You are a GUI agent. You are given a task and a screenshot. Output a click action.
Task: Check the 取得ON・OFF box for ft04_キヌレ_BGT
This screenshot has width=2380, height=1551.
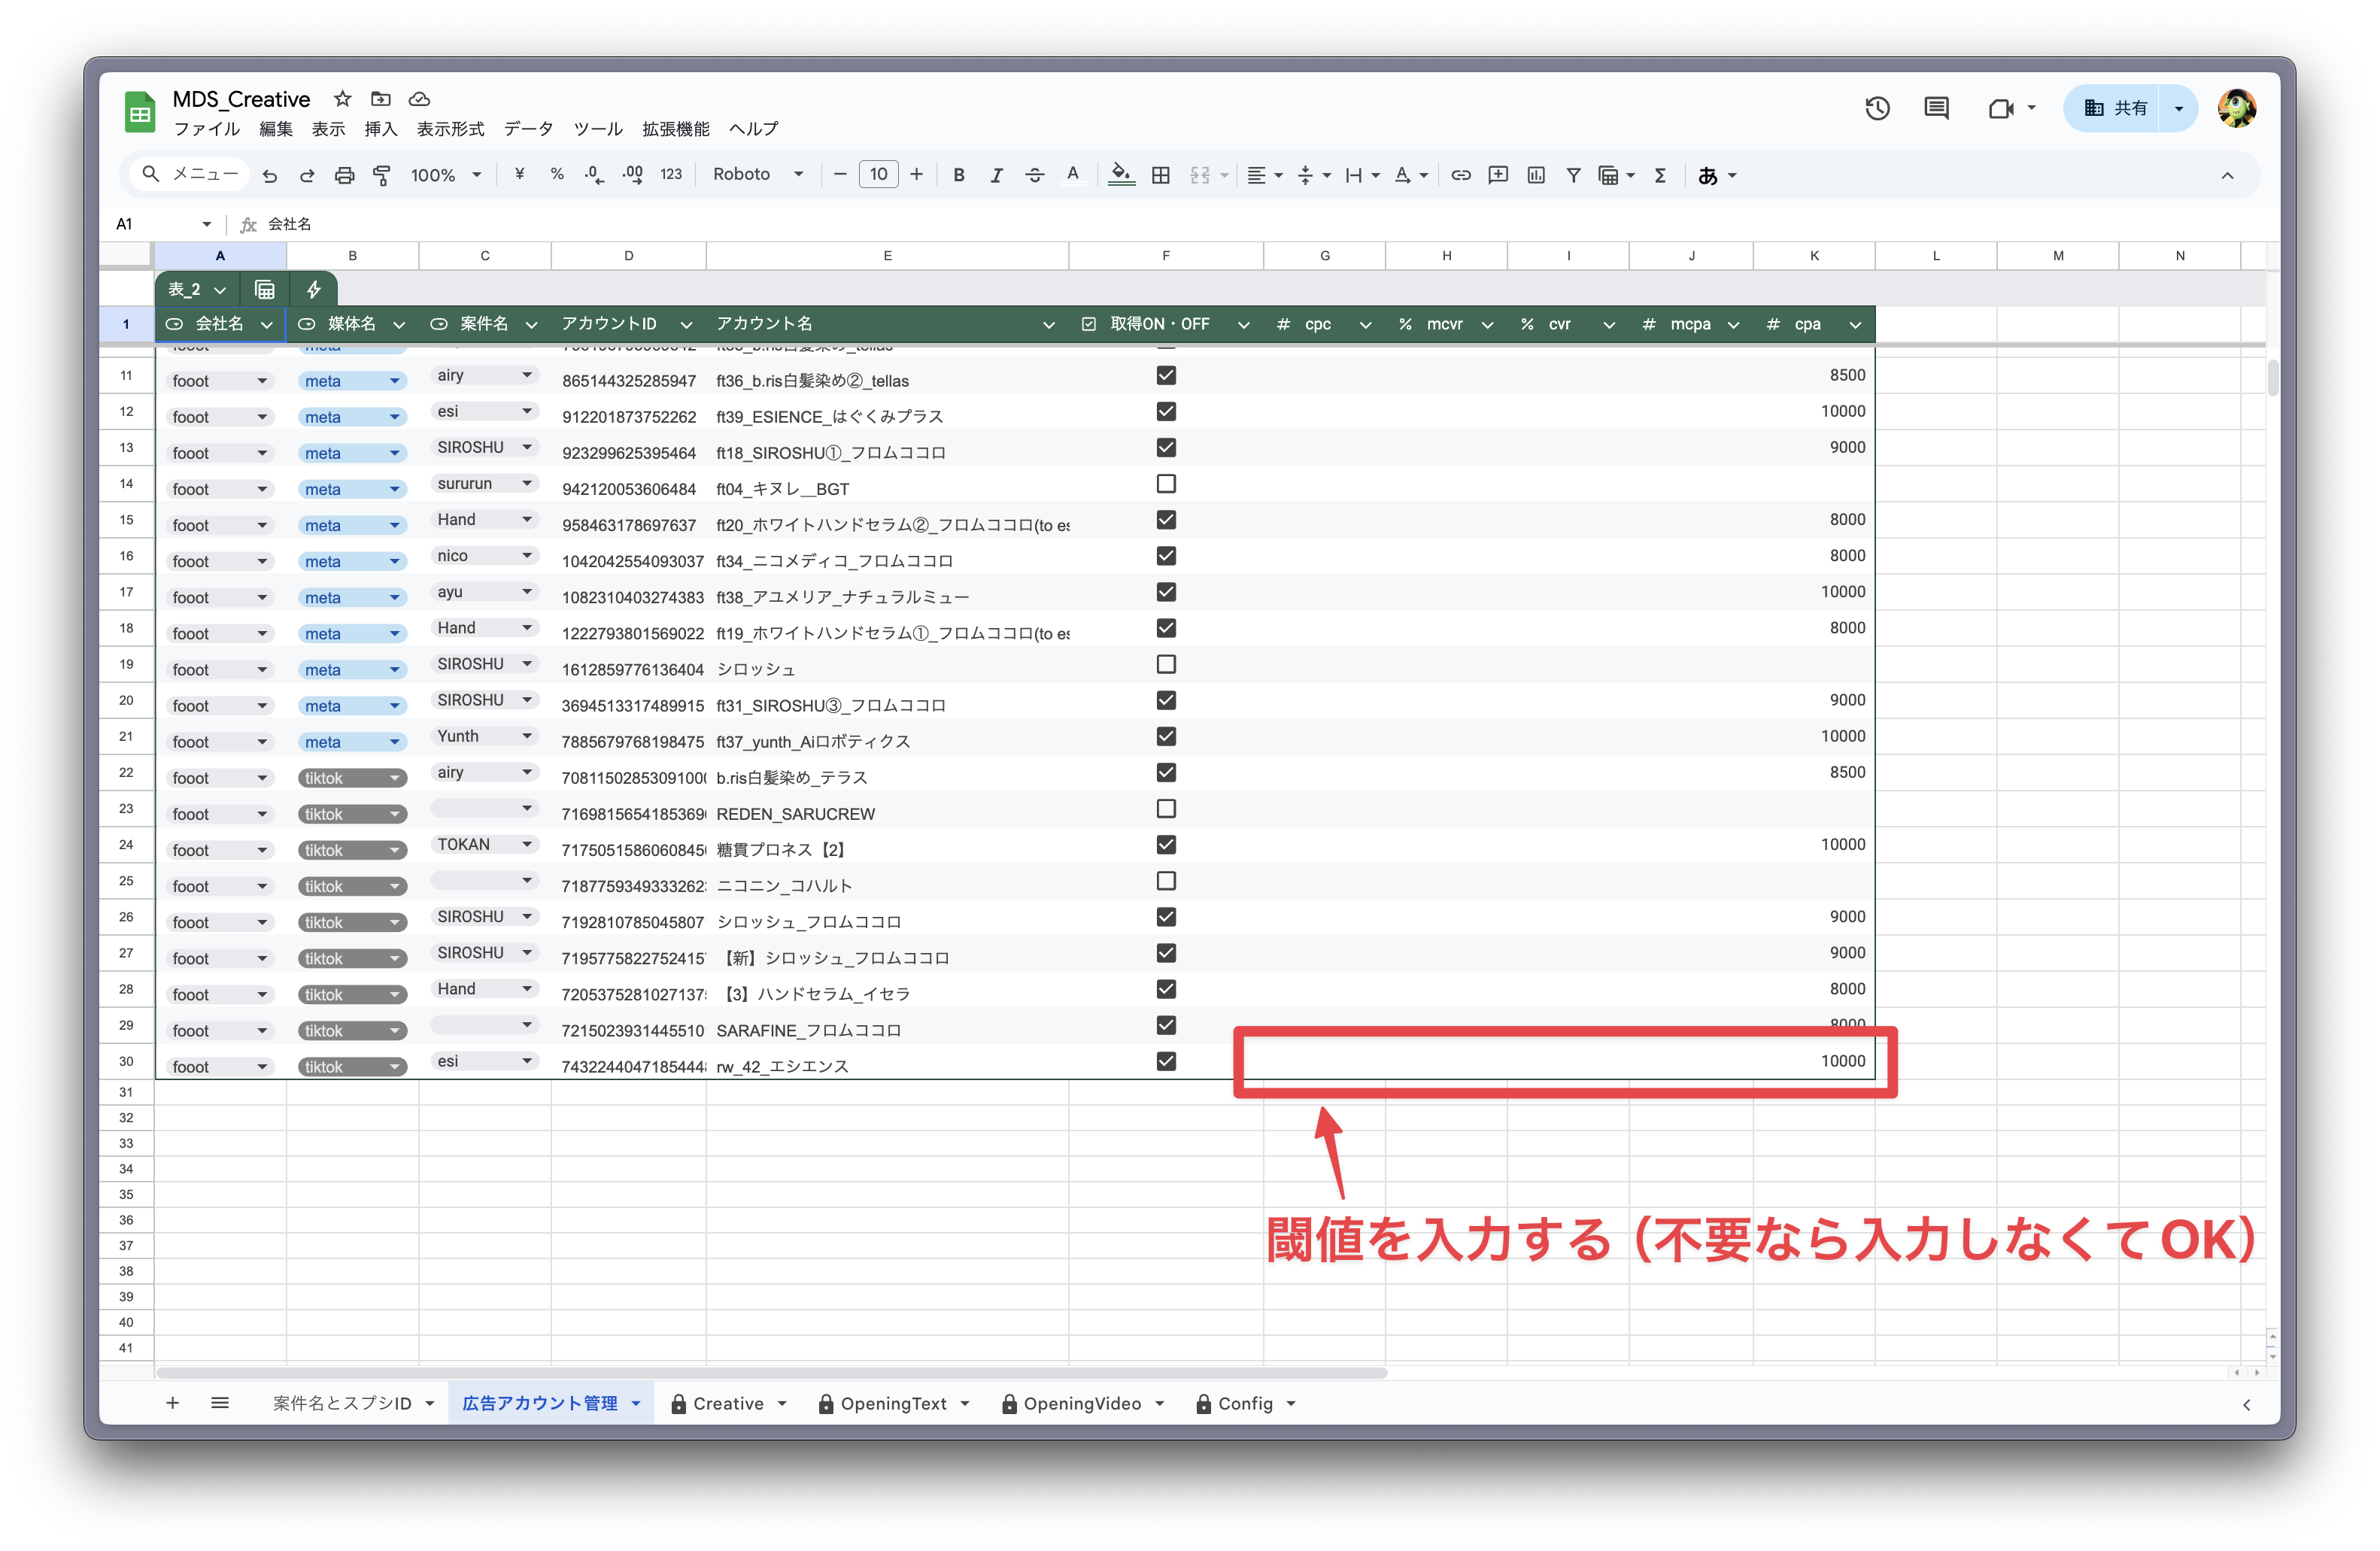1165,484
